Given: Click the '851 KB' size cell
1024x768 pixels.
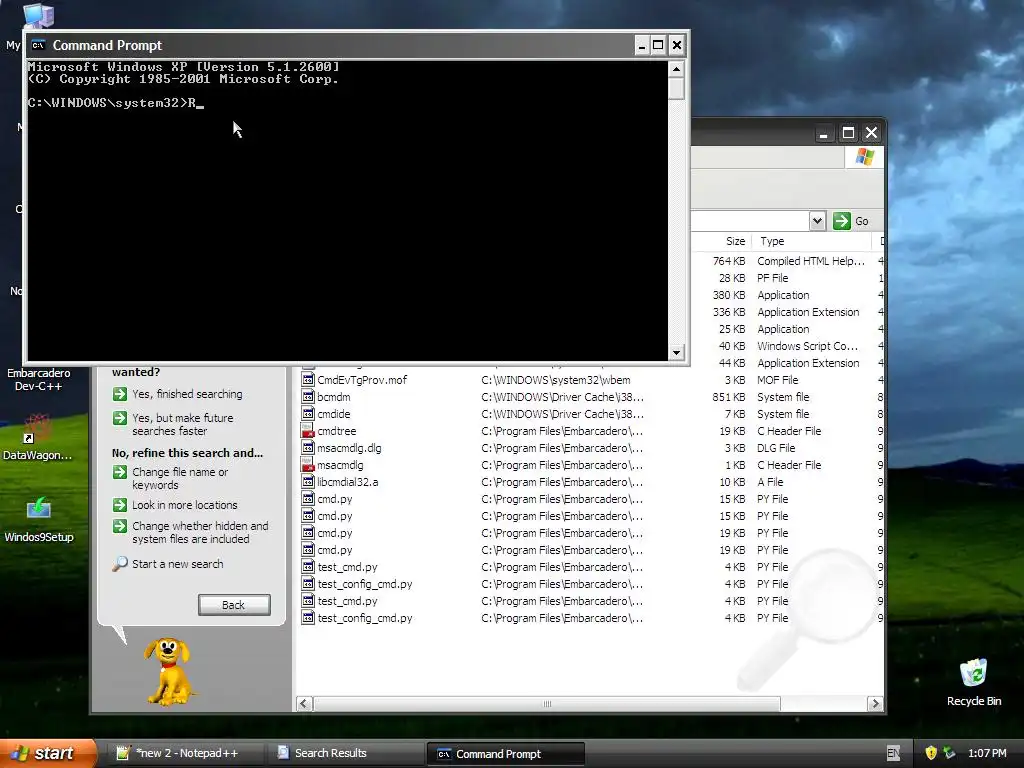Looking at the screenshot, I should coord(729,397).
